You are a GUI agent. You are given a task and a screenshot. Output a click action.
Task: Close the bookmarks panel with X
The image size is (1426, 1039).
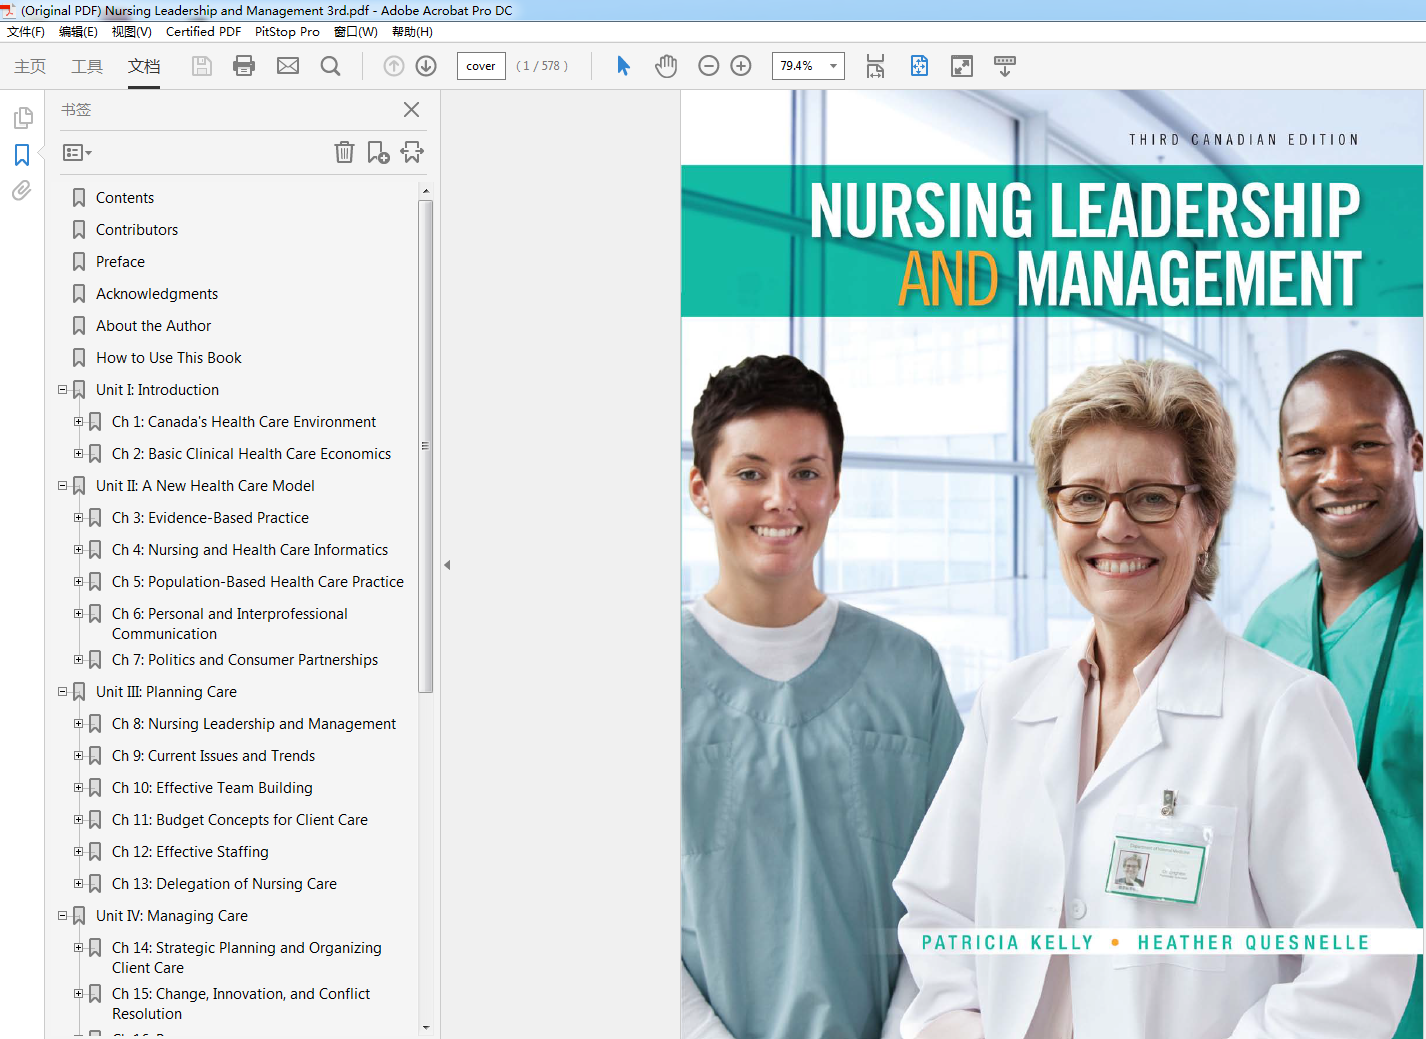point(411,110)
